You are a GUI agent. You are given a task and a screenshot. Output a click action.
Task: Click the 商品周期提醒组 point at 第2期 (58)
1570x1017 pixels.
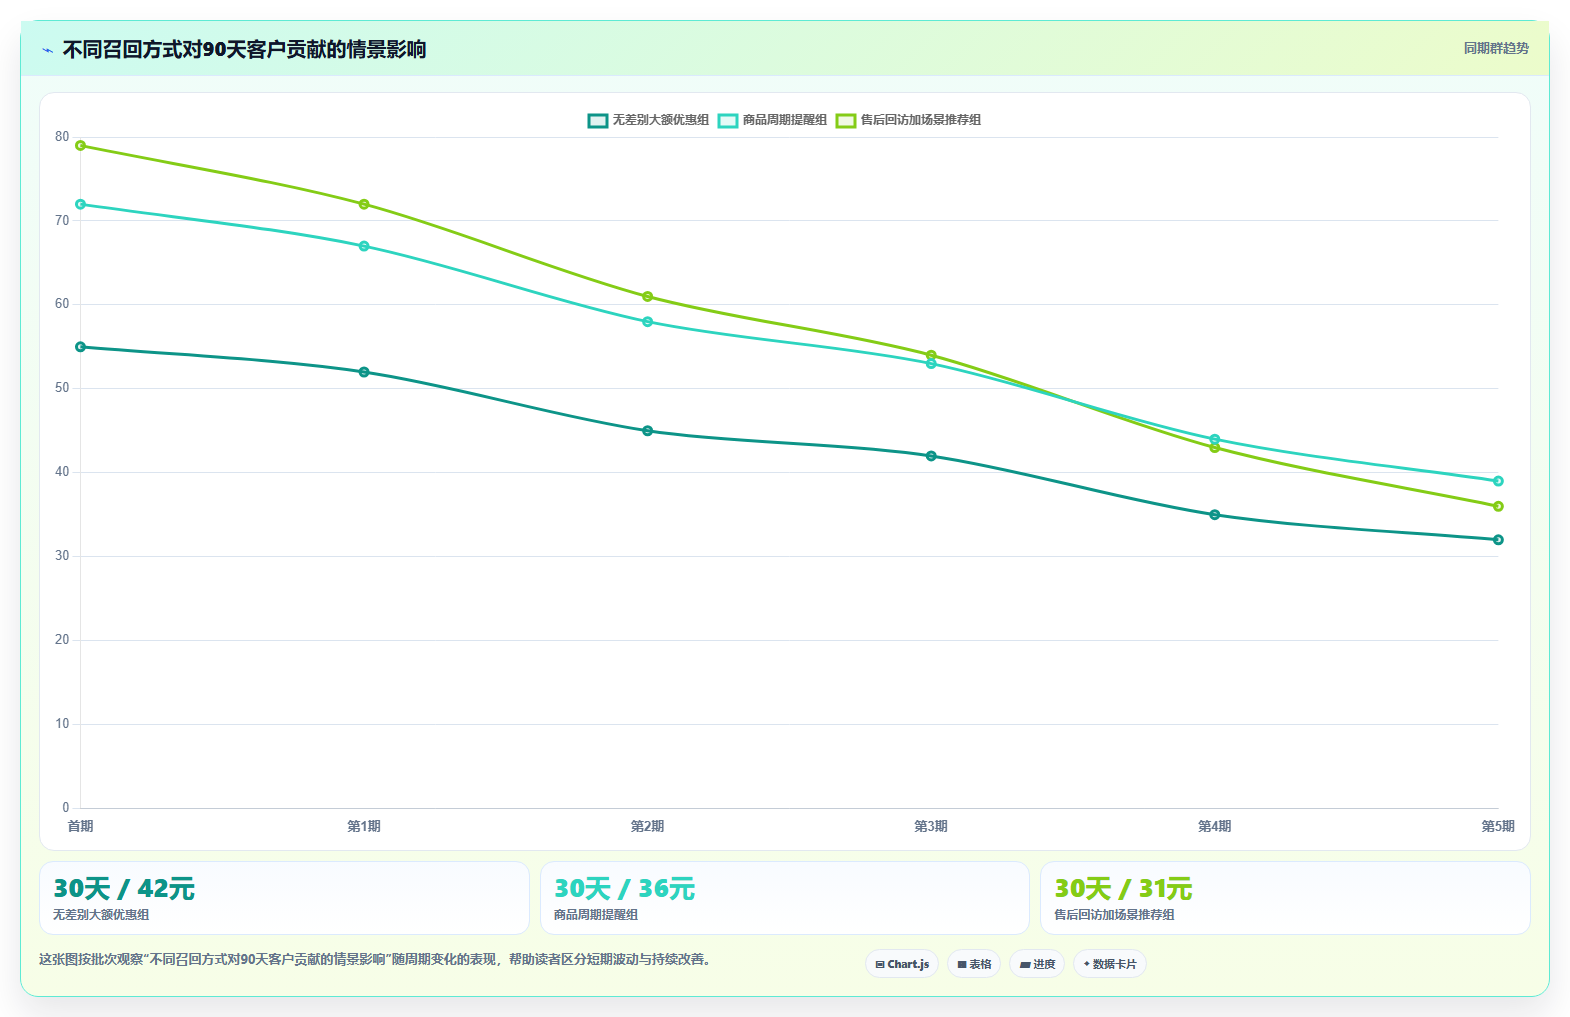pyautogui.click(x=647, y=322)
